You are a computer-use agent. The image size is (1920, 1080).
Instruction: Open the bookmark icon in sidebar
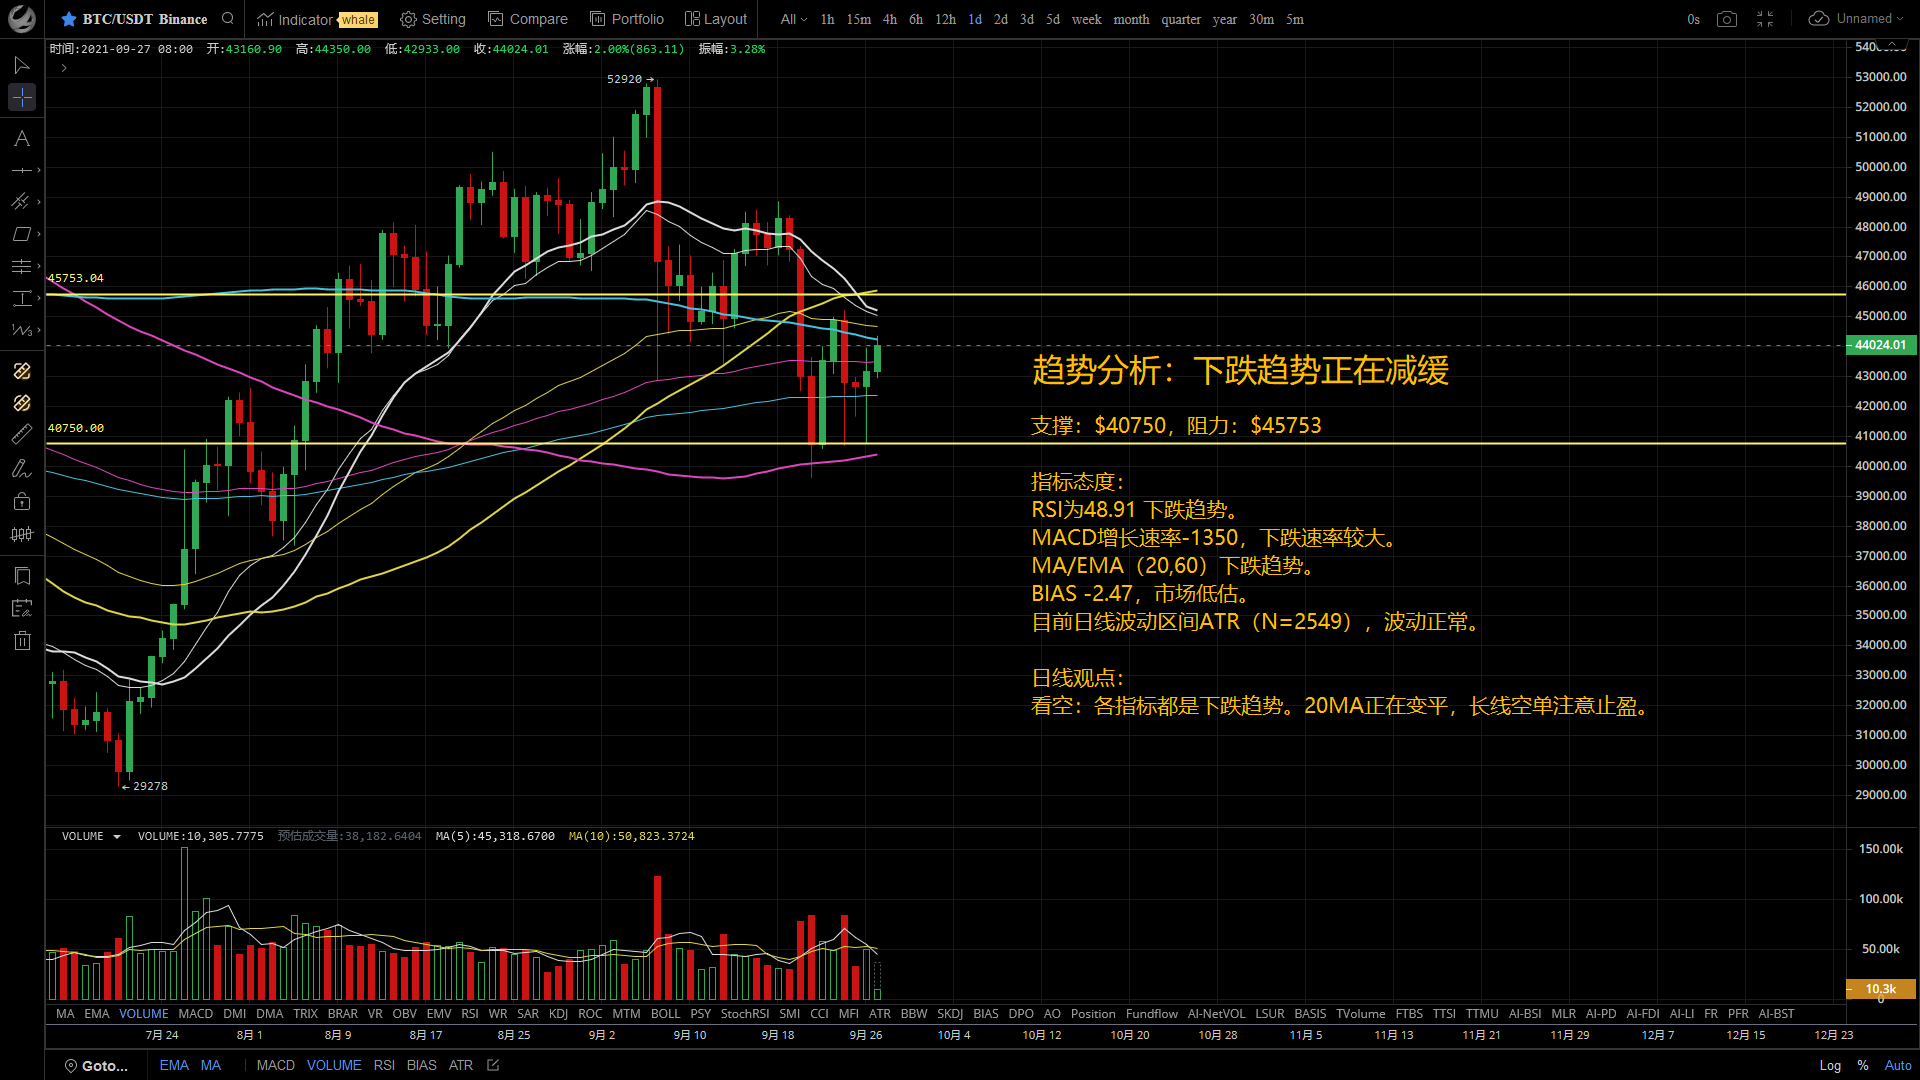(21, 576)
